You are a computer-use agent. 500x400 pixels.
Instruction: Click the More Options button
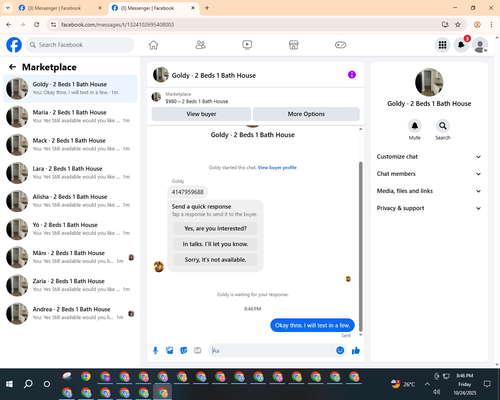[306, 114]
